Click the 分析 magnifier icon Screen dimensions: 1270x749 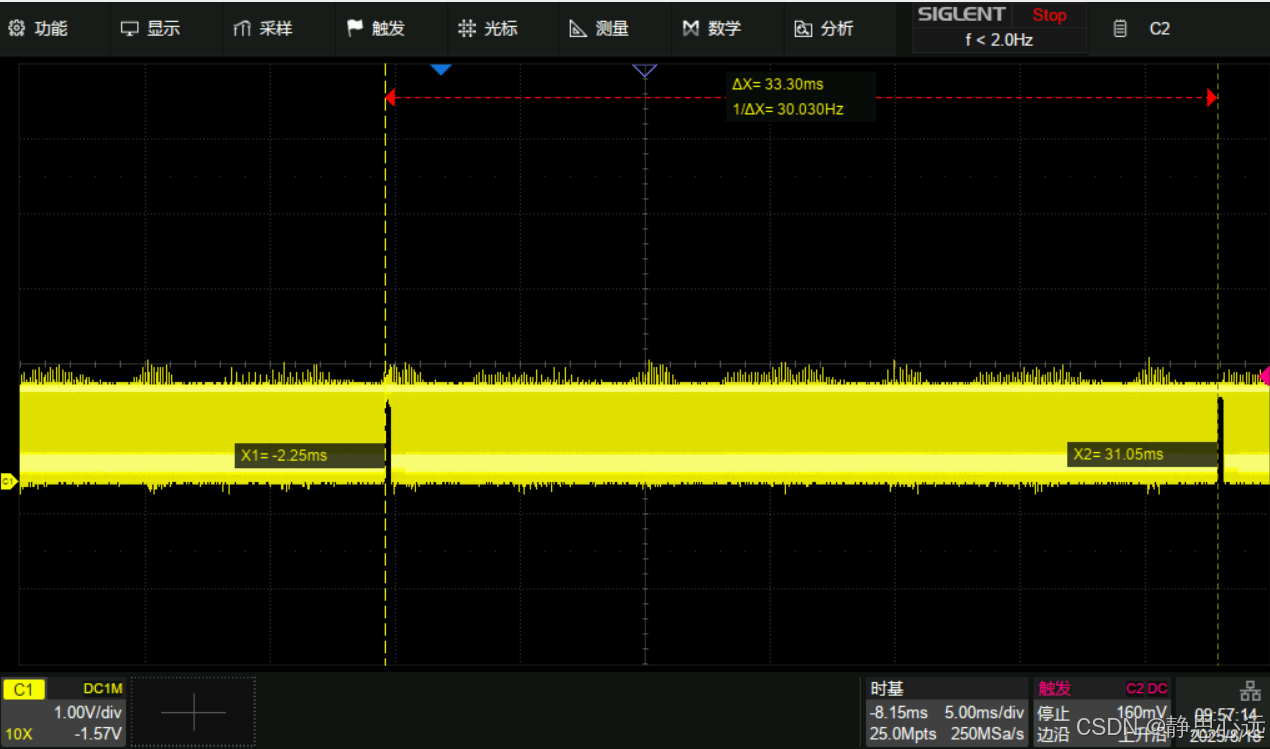802,29
